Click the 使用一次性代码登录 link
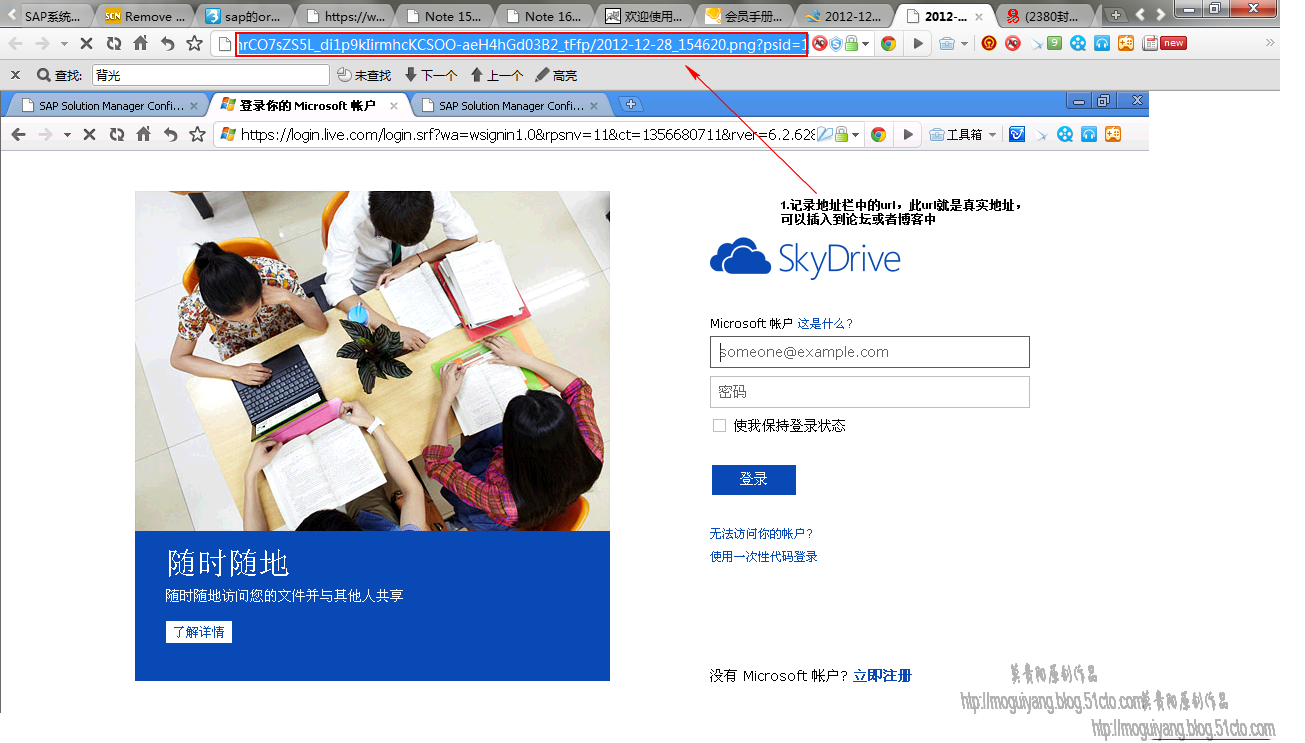The width and height of the screenshot is (1305, 743). [x=764, y=557]
